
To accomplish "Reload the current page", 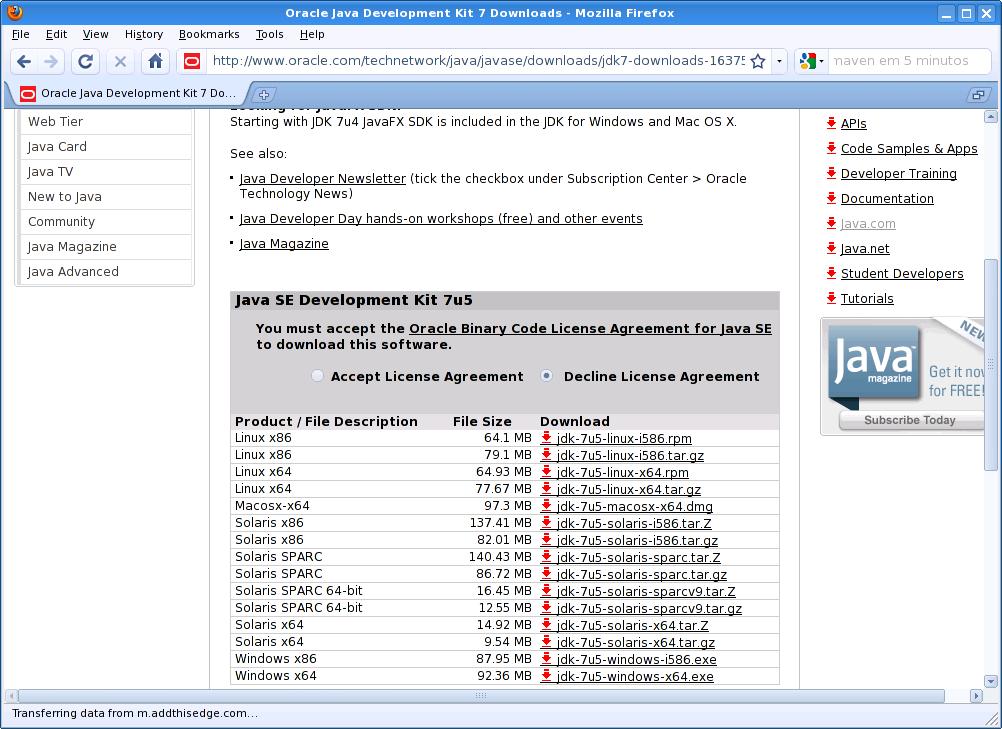I will (x=85, y=61).
